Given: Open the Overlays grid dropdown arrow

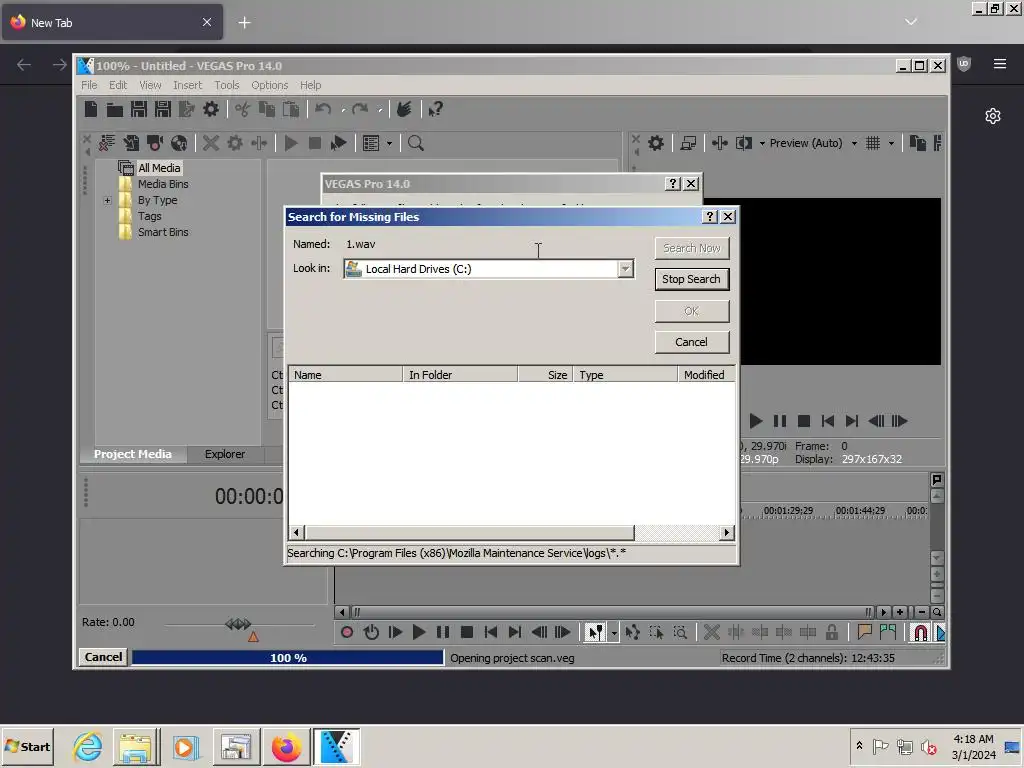Looking at the screenshot, I should click(891, 143).
